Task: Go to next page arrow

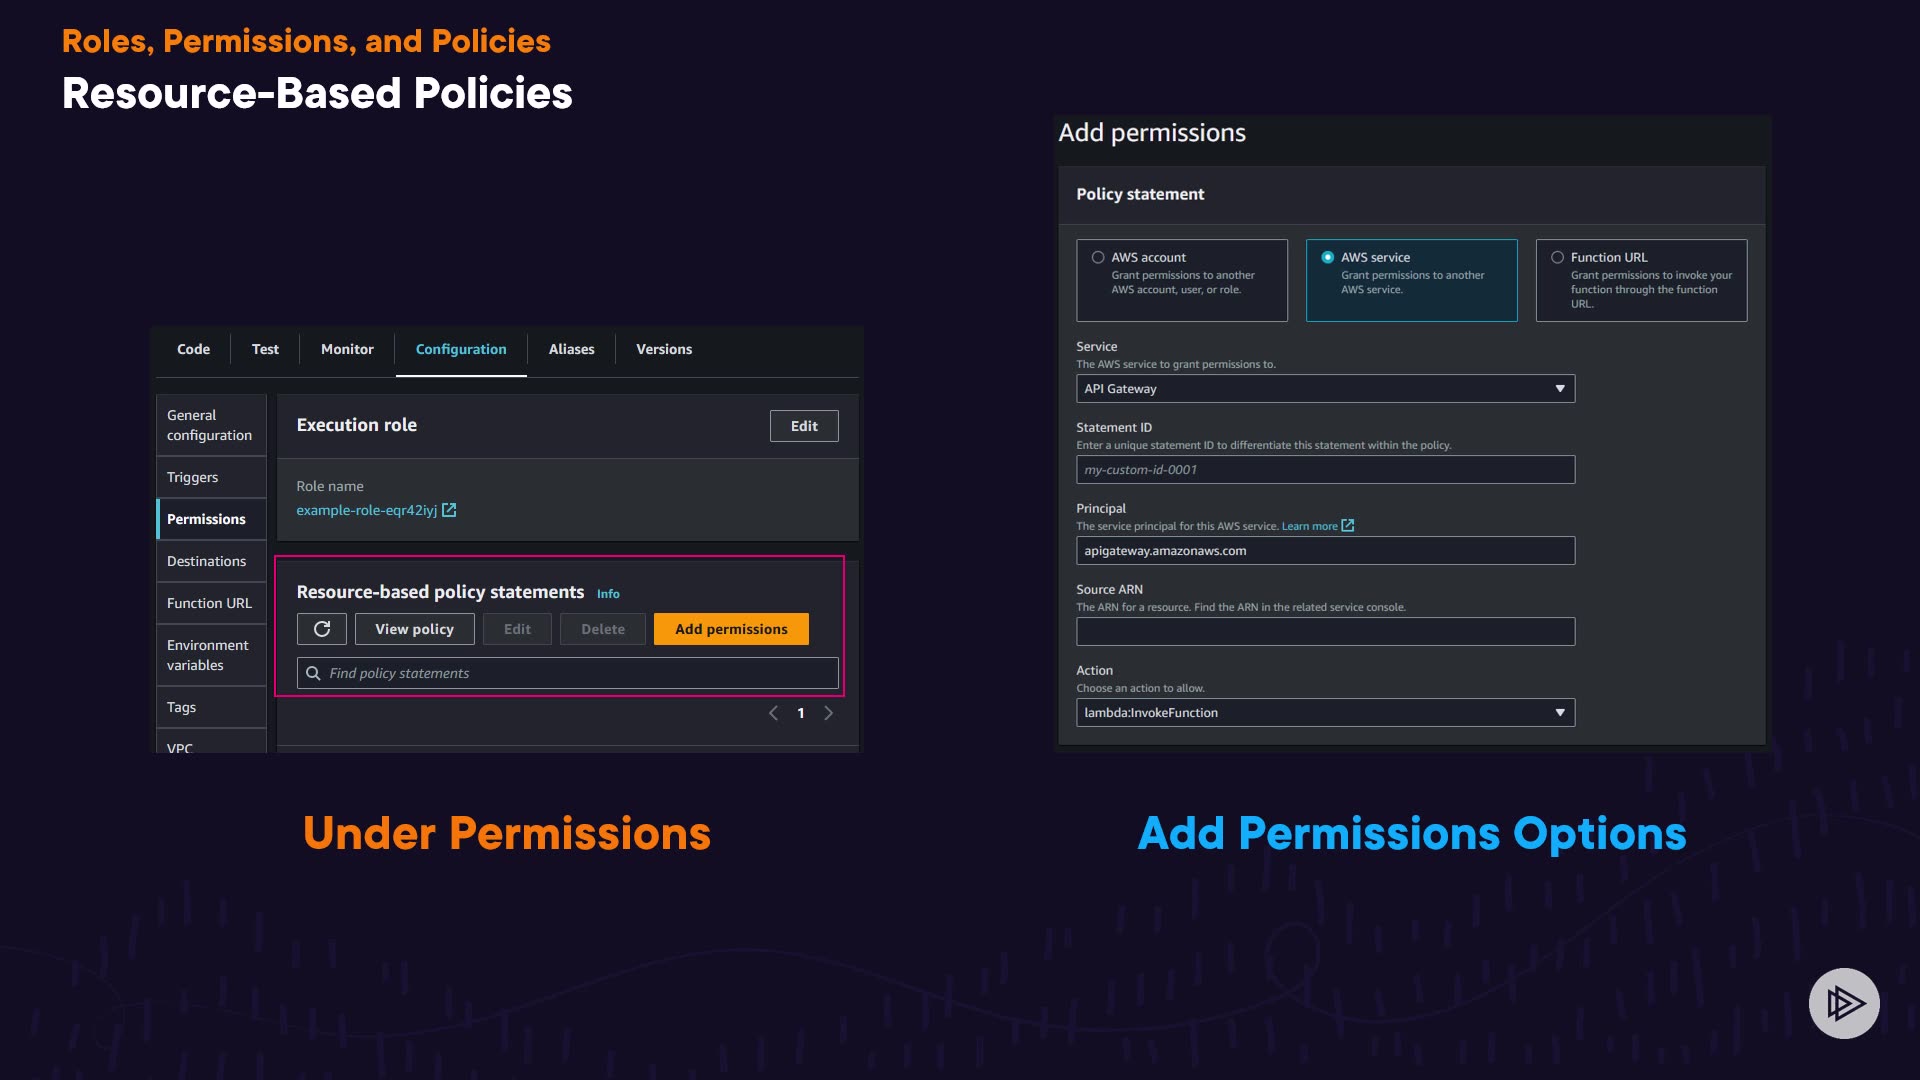Action: click(x=828, y=713)
